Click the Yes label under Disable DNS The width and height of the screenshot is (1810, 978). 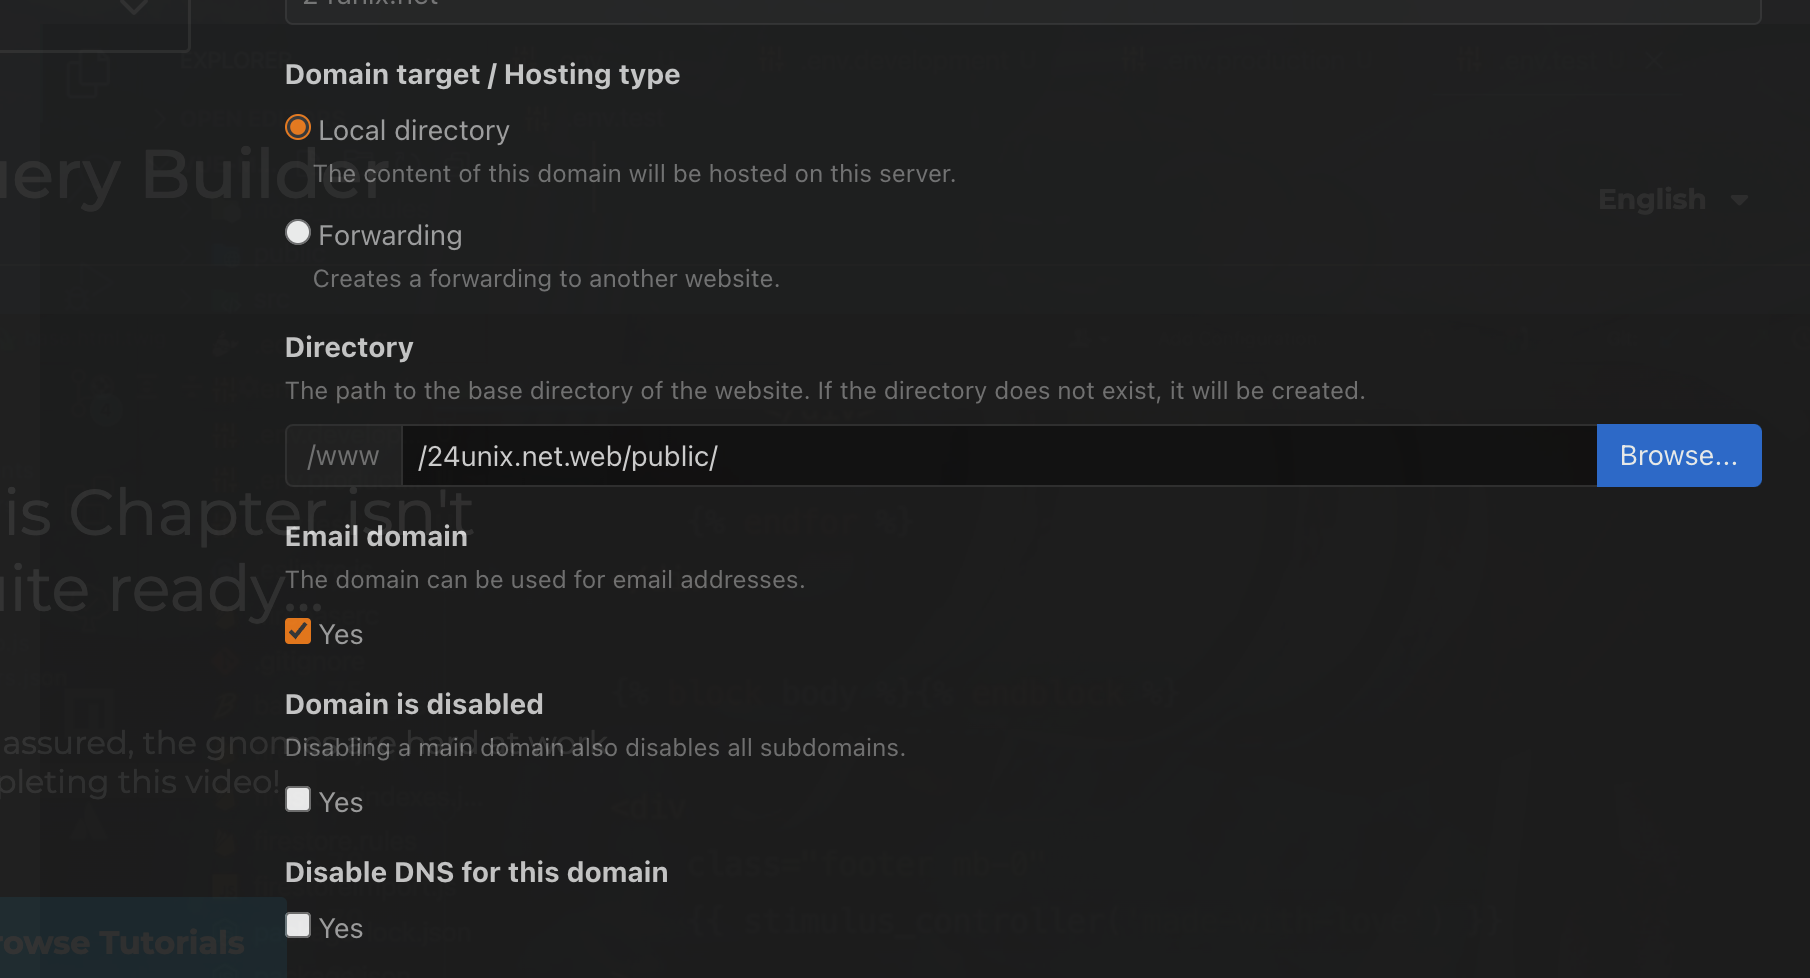(341, 929)
